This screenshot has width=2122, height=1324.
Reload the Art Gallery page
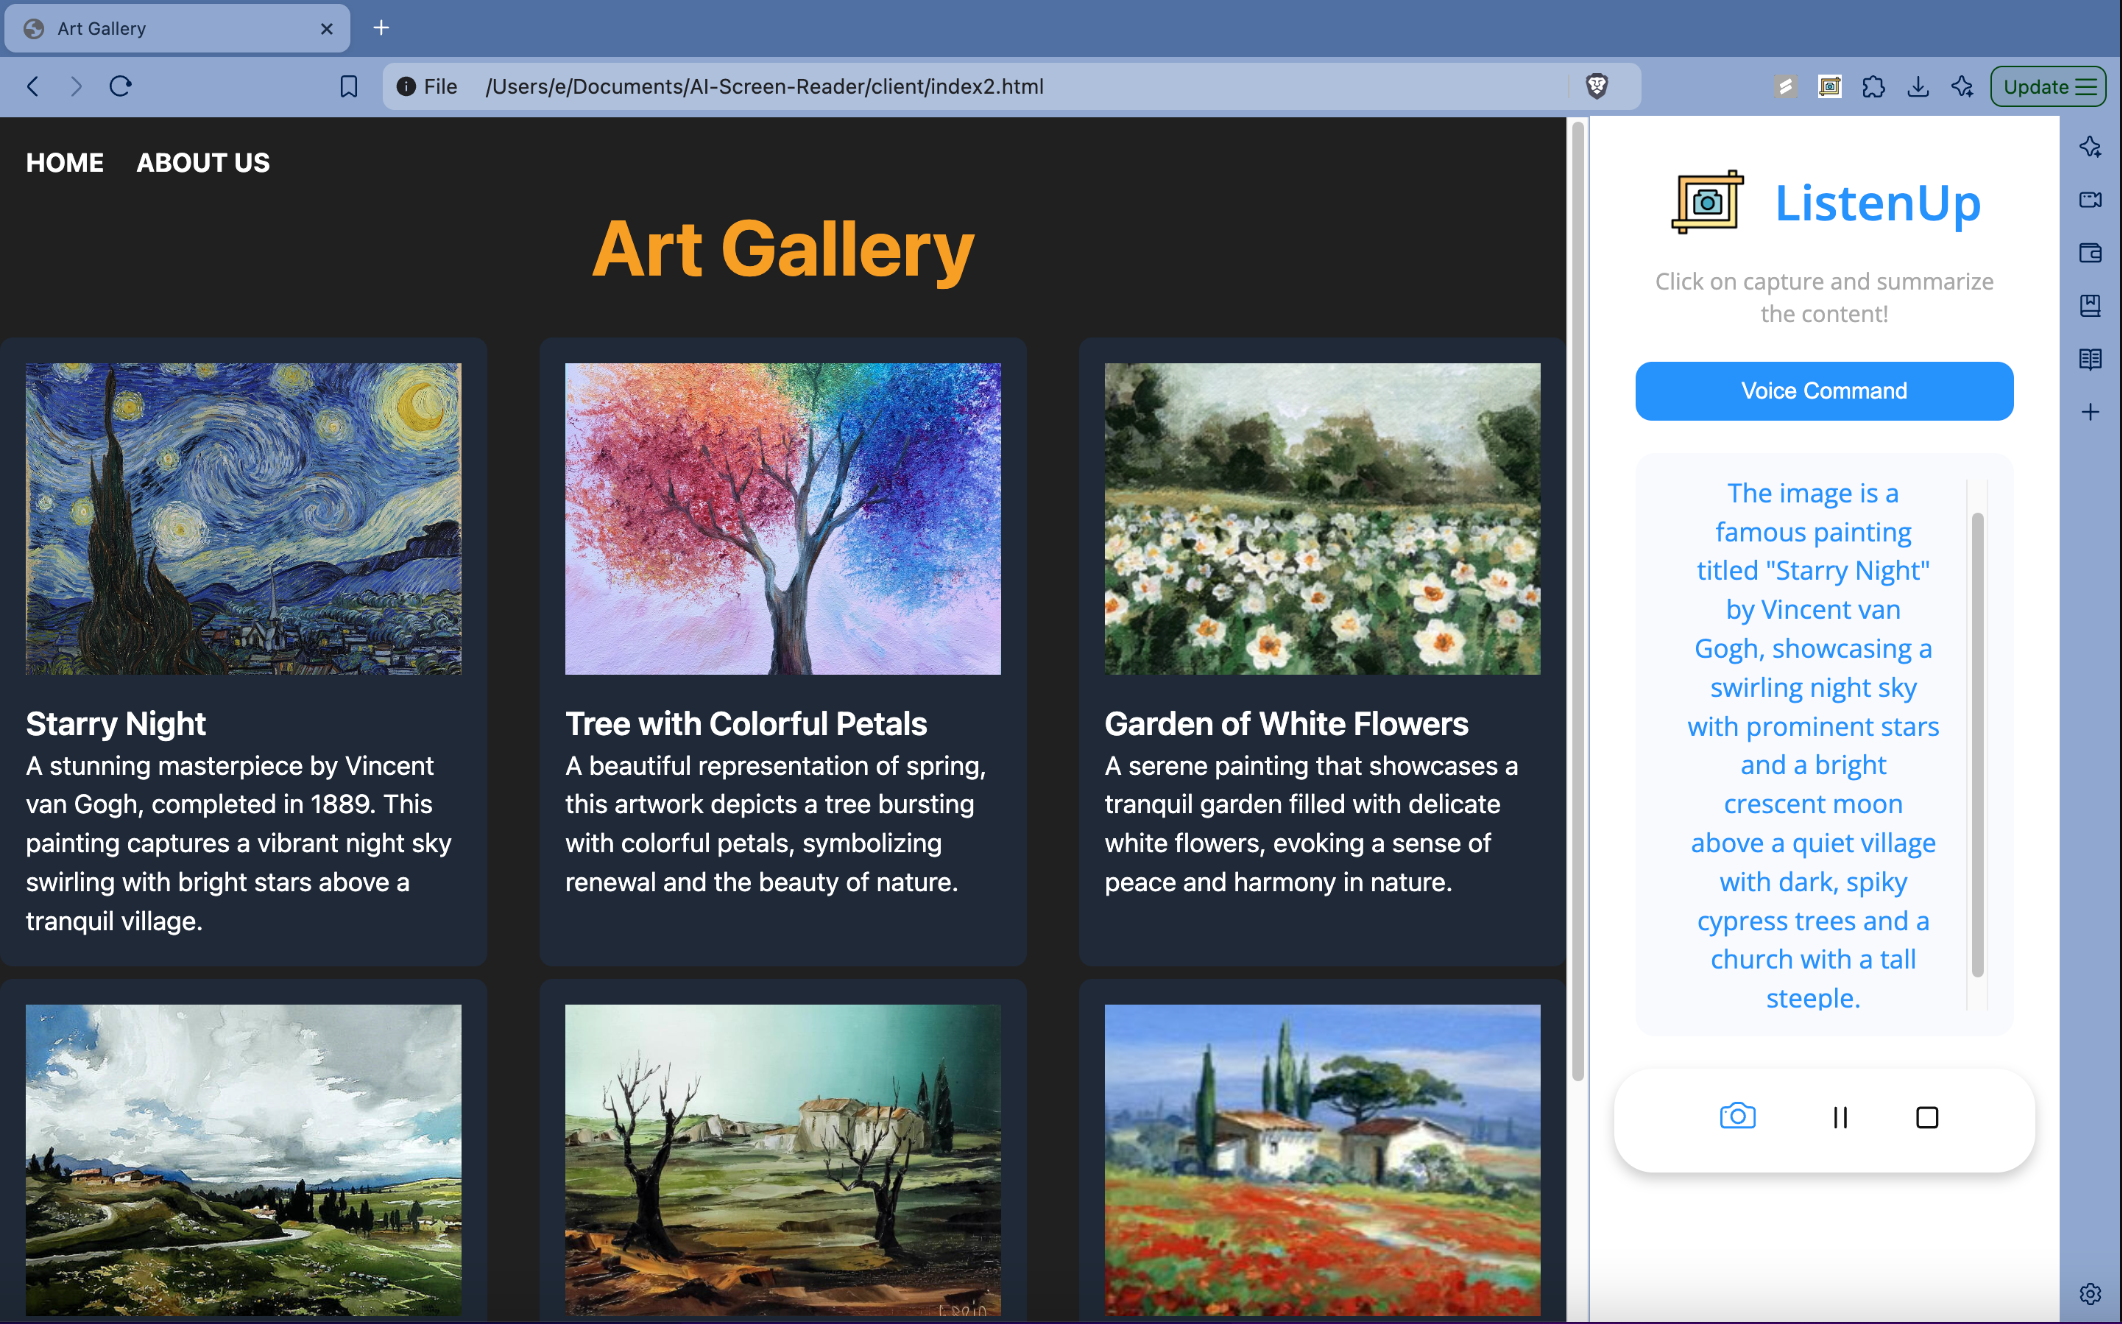point(121,86)
